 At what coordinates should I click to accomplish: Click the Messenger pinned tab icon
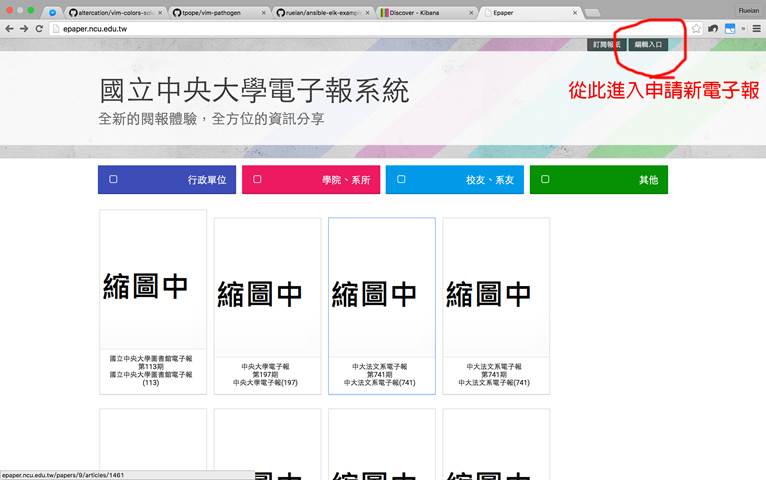point(52,13)
